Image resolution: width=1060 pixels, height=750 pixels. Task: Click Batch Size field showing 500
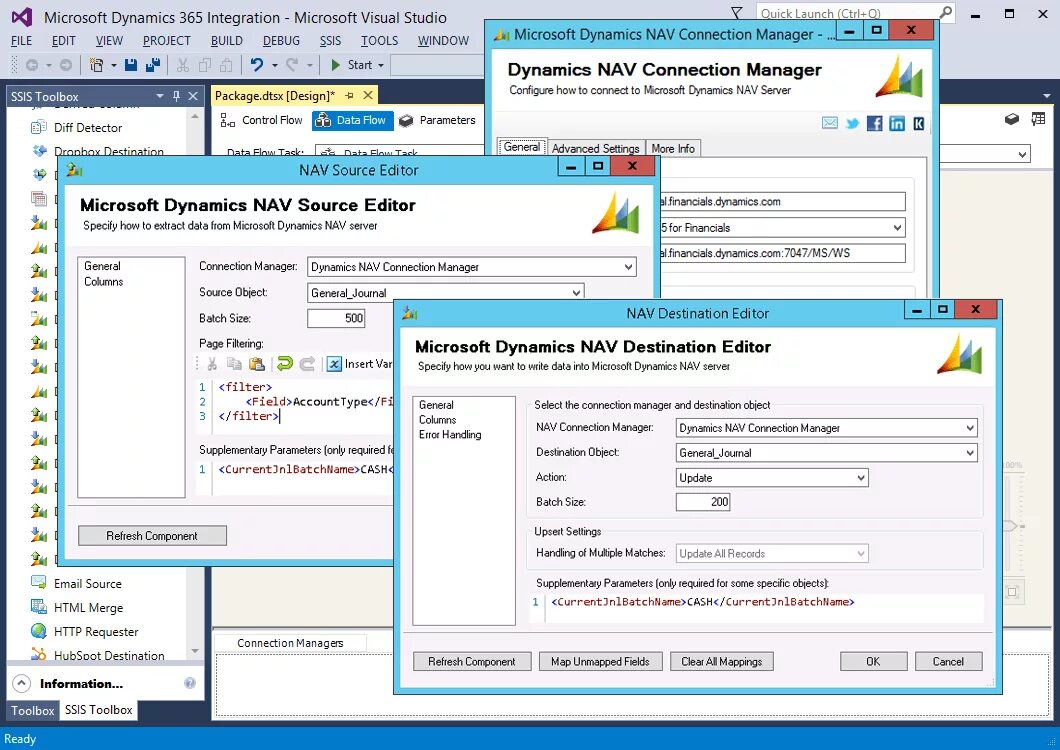click(x=336, y=318)
